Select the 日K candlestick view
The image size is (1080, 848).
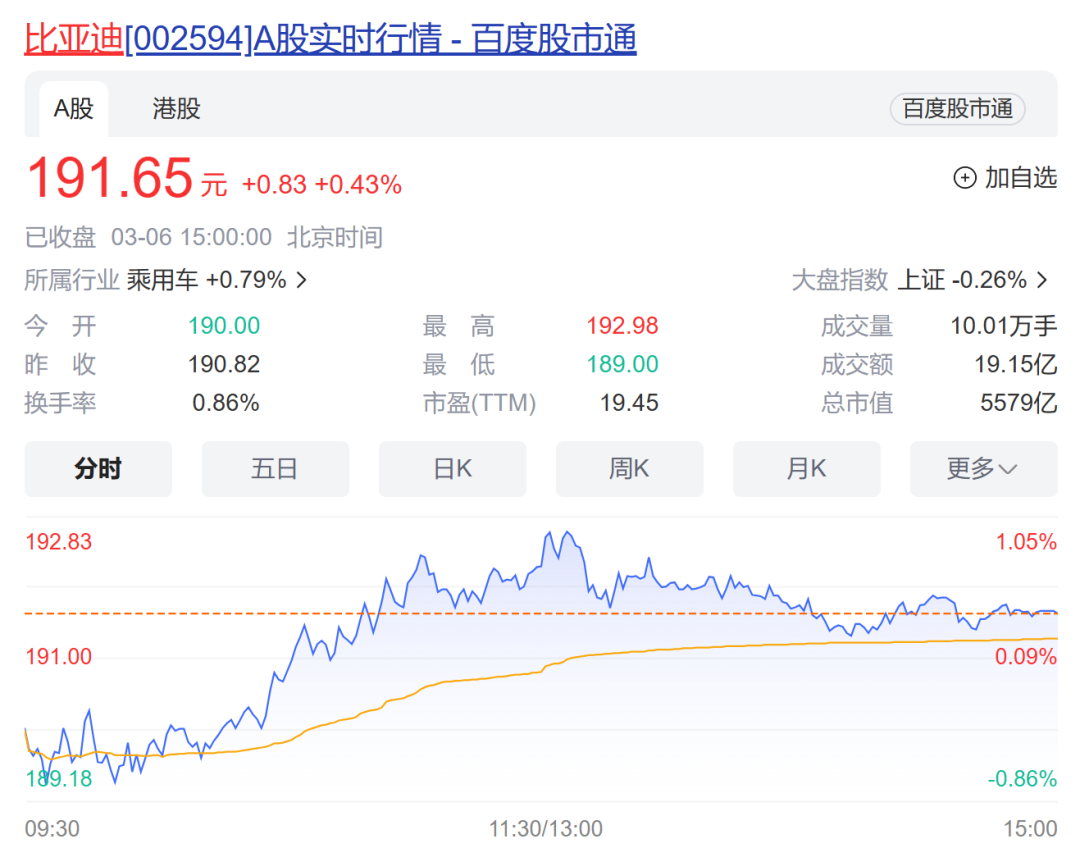point(452,468)
